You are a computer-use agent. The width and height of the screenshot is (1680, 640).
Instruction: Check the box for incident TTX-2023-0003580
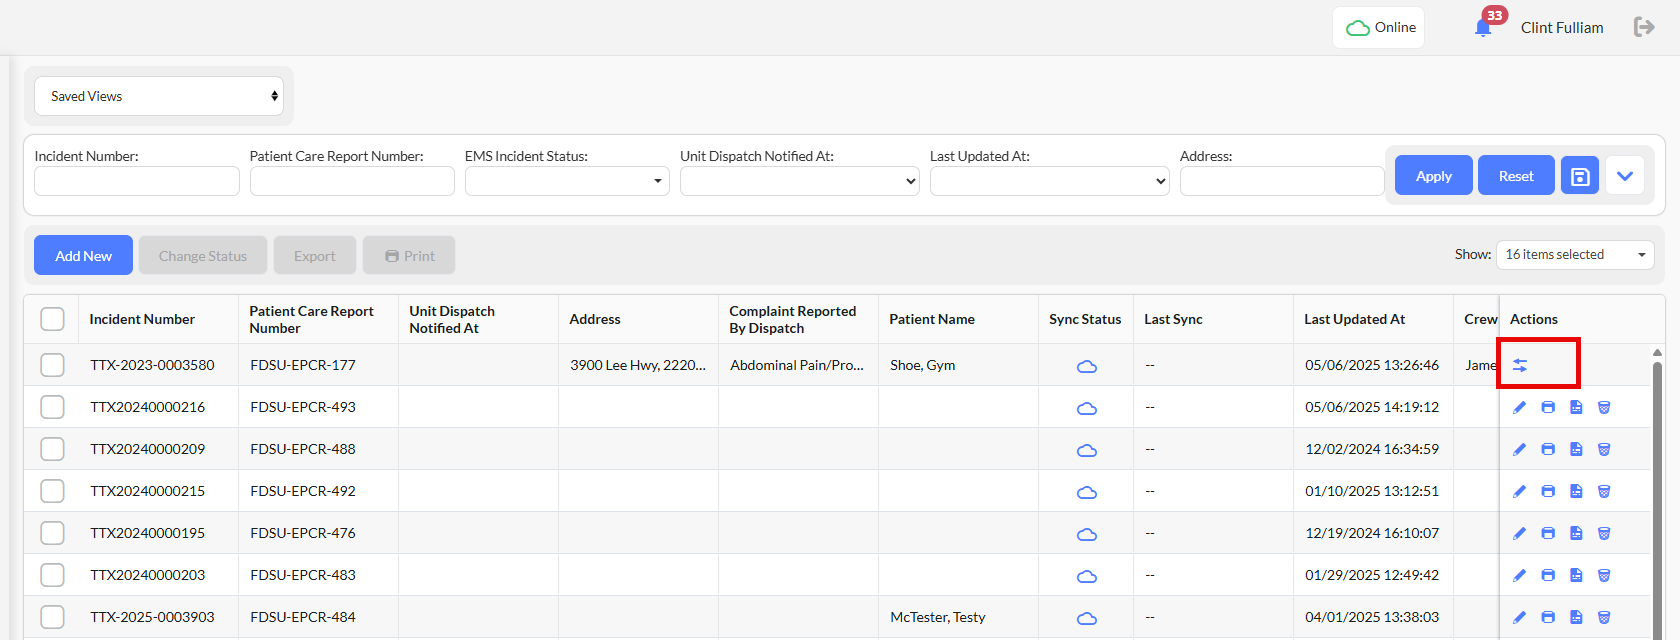pyautogui.click(x=52, y=365)
